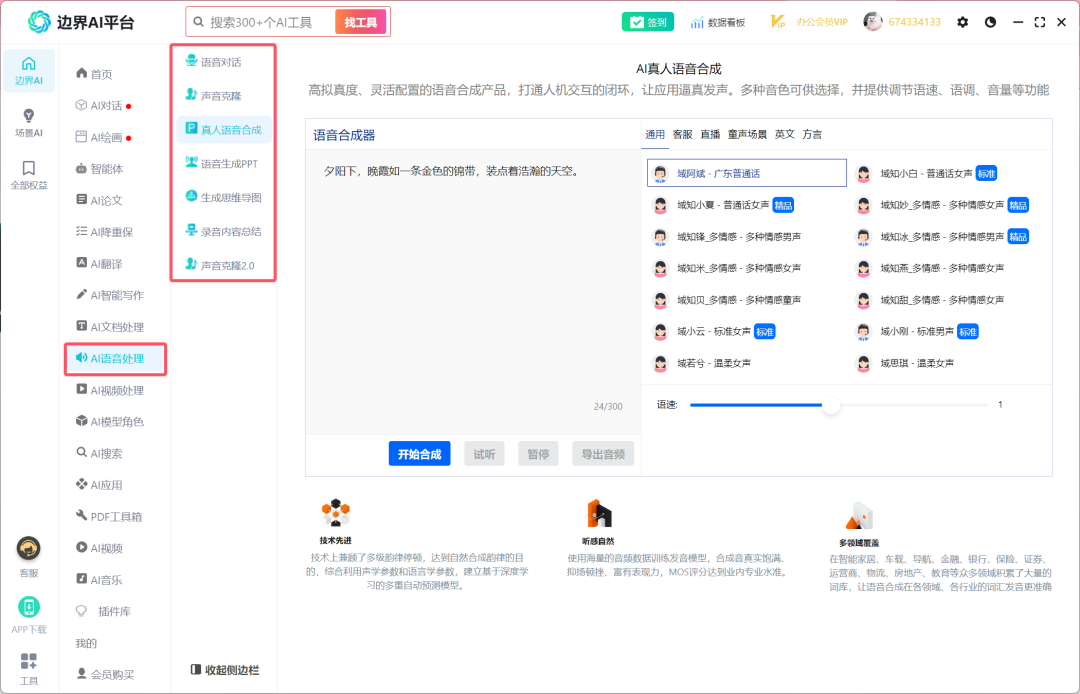
Task: Collapse sidebar with 收起侧边栏
Action: [x=225, y=670]
